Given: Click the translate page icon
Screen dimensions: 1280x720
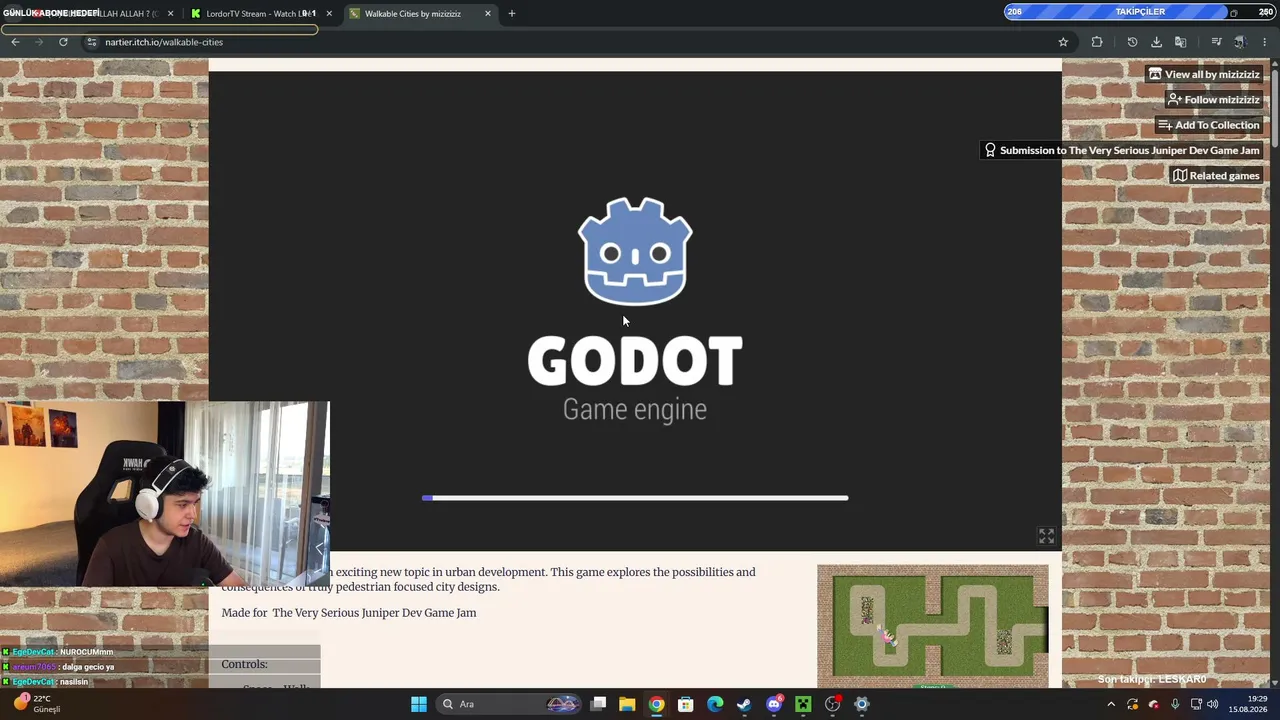Looking at the screenshot, I should [x=1180, y=42].
